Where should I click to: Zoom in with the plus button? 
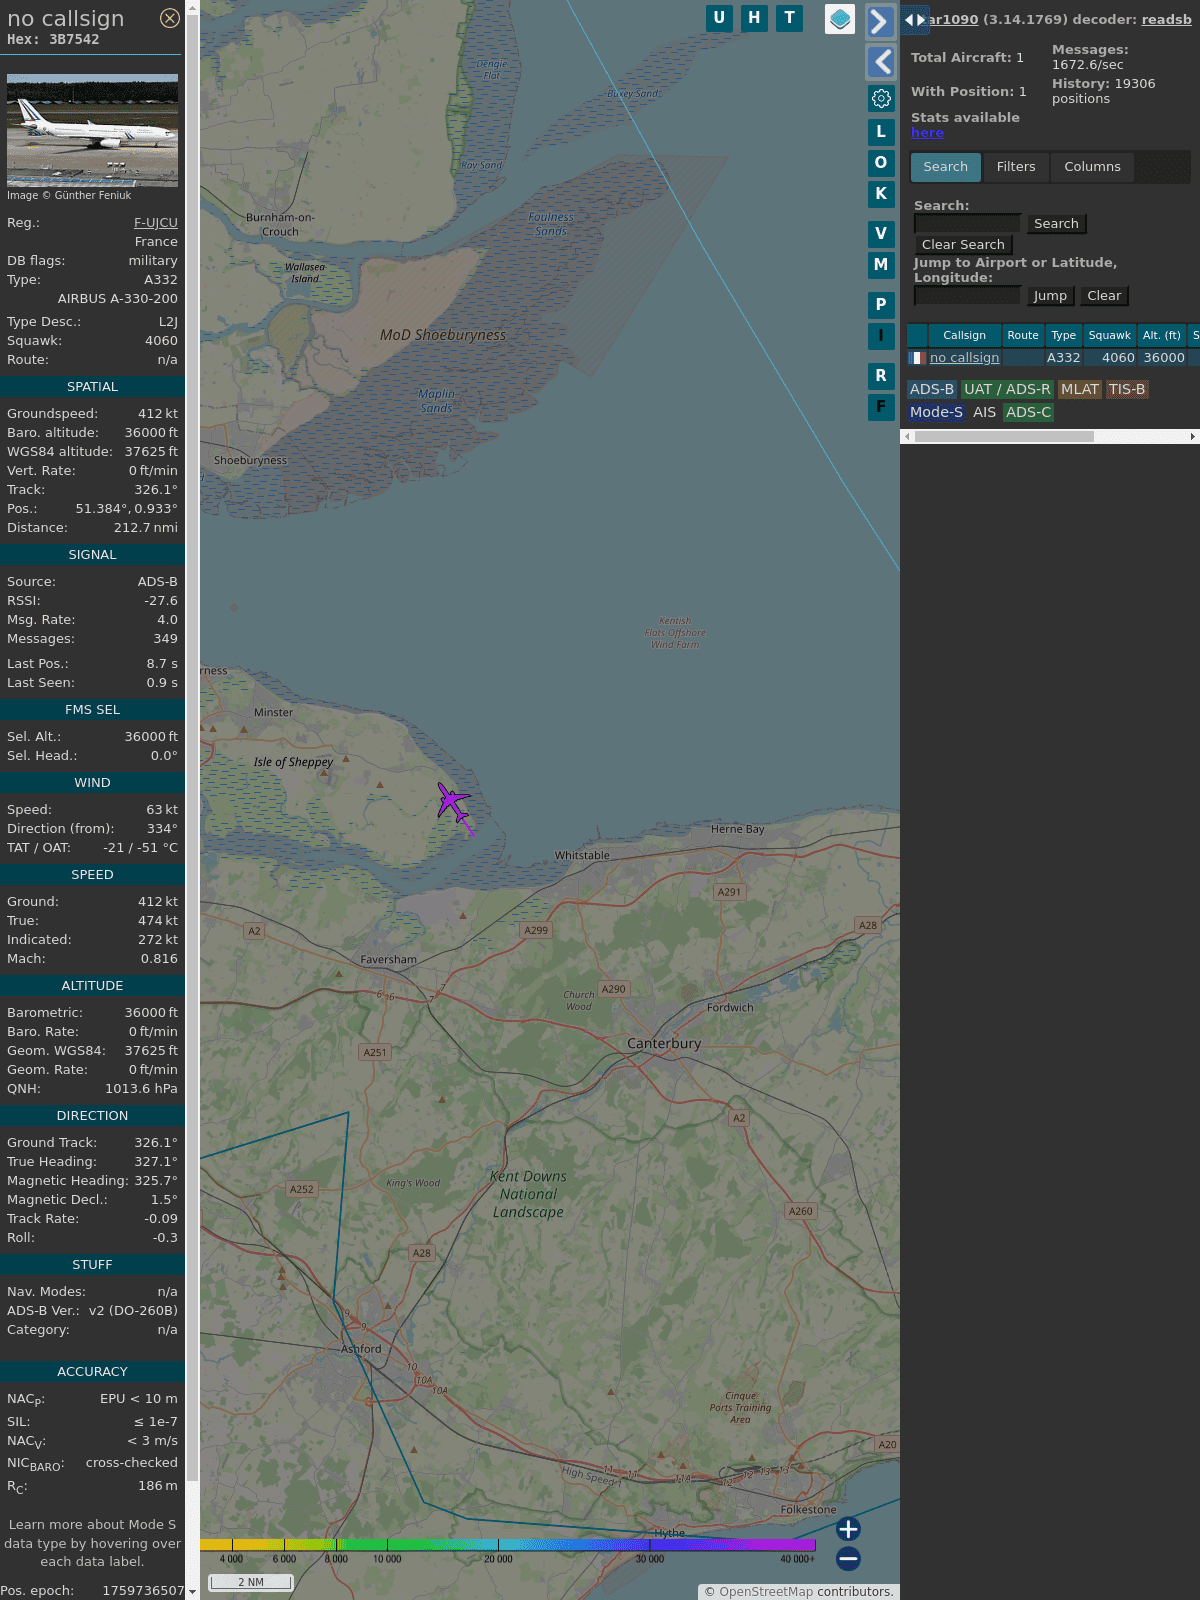tap(848, 1529)
